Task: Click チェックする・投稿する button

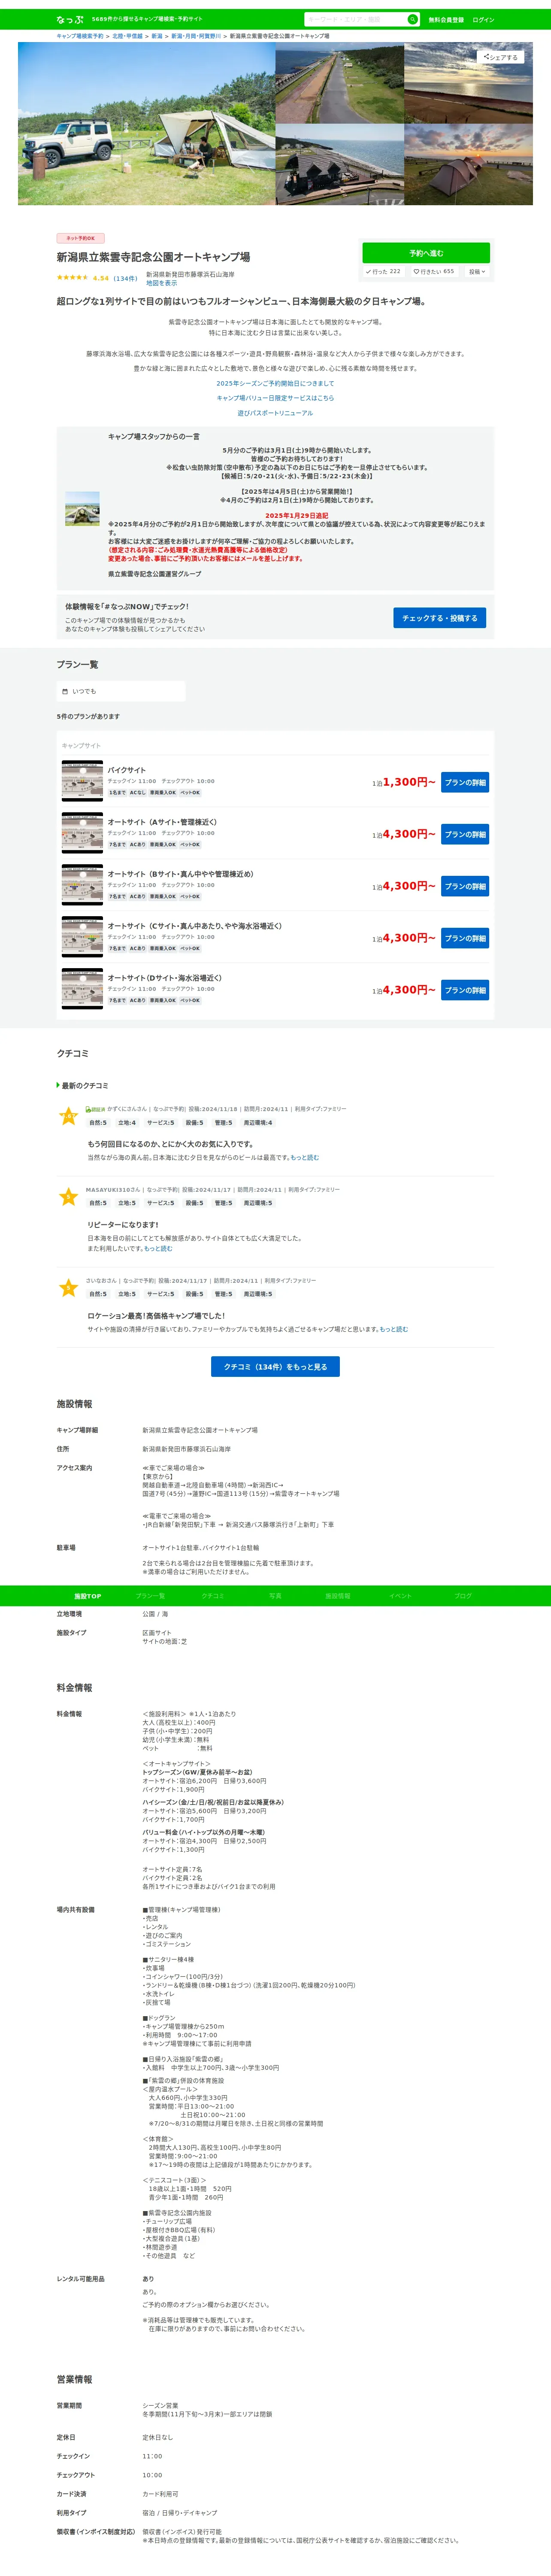Action: (x=439, y=618)
